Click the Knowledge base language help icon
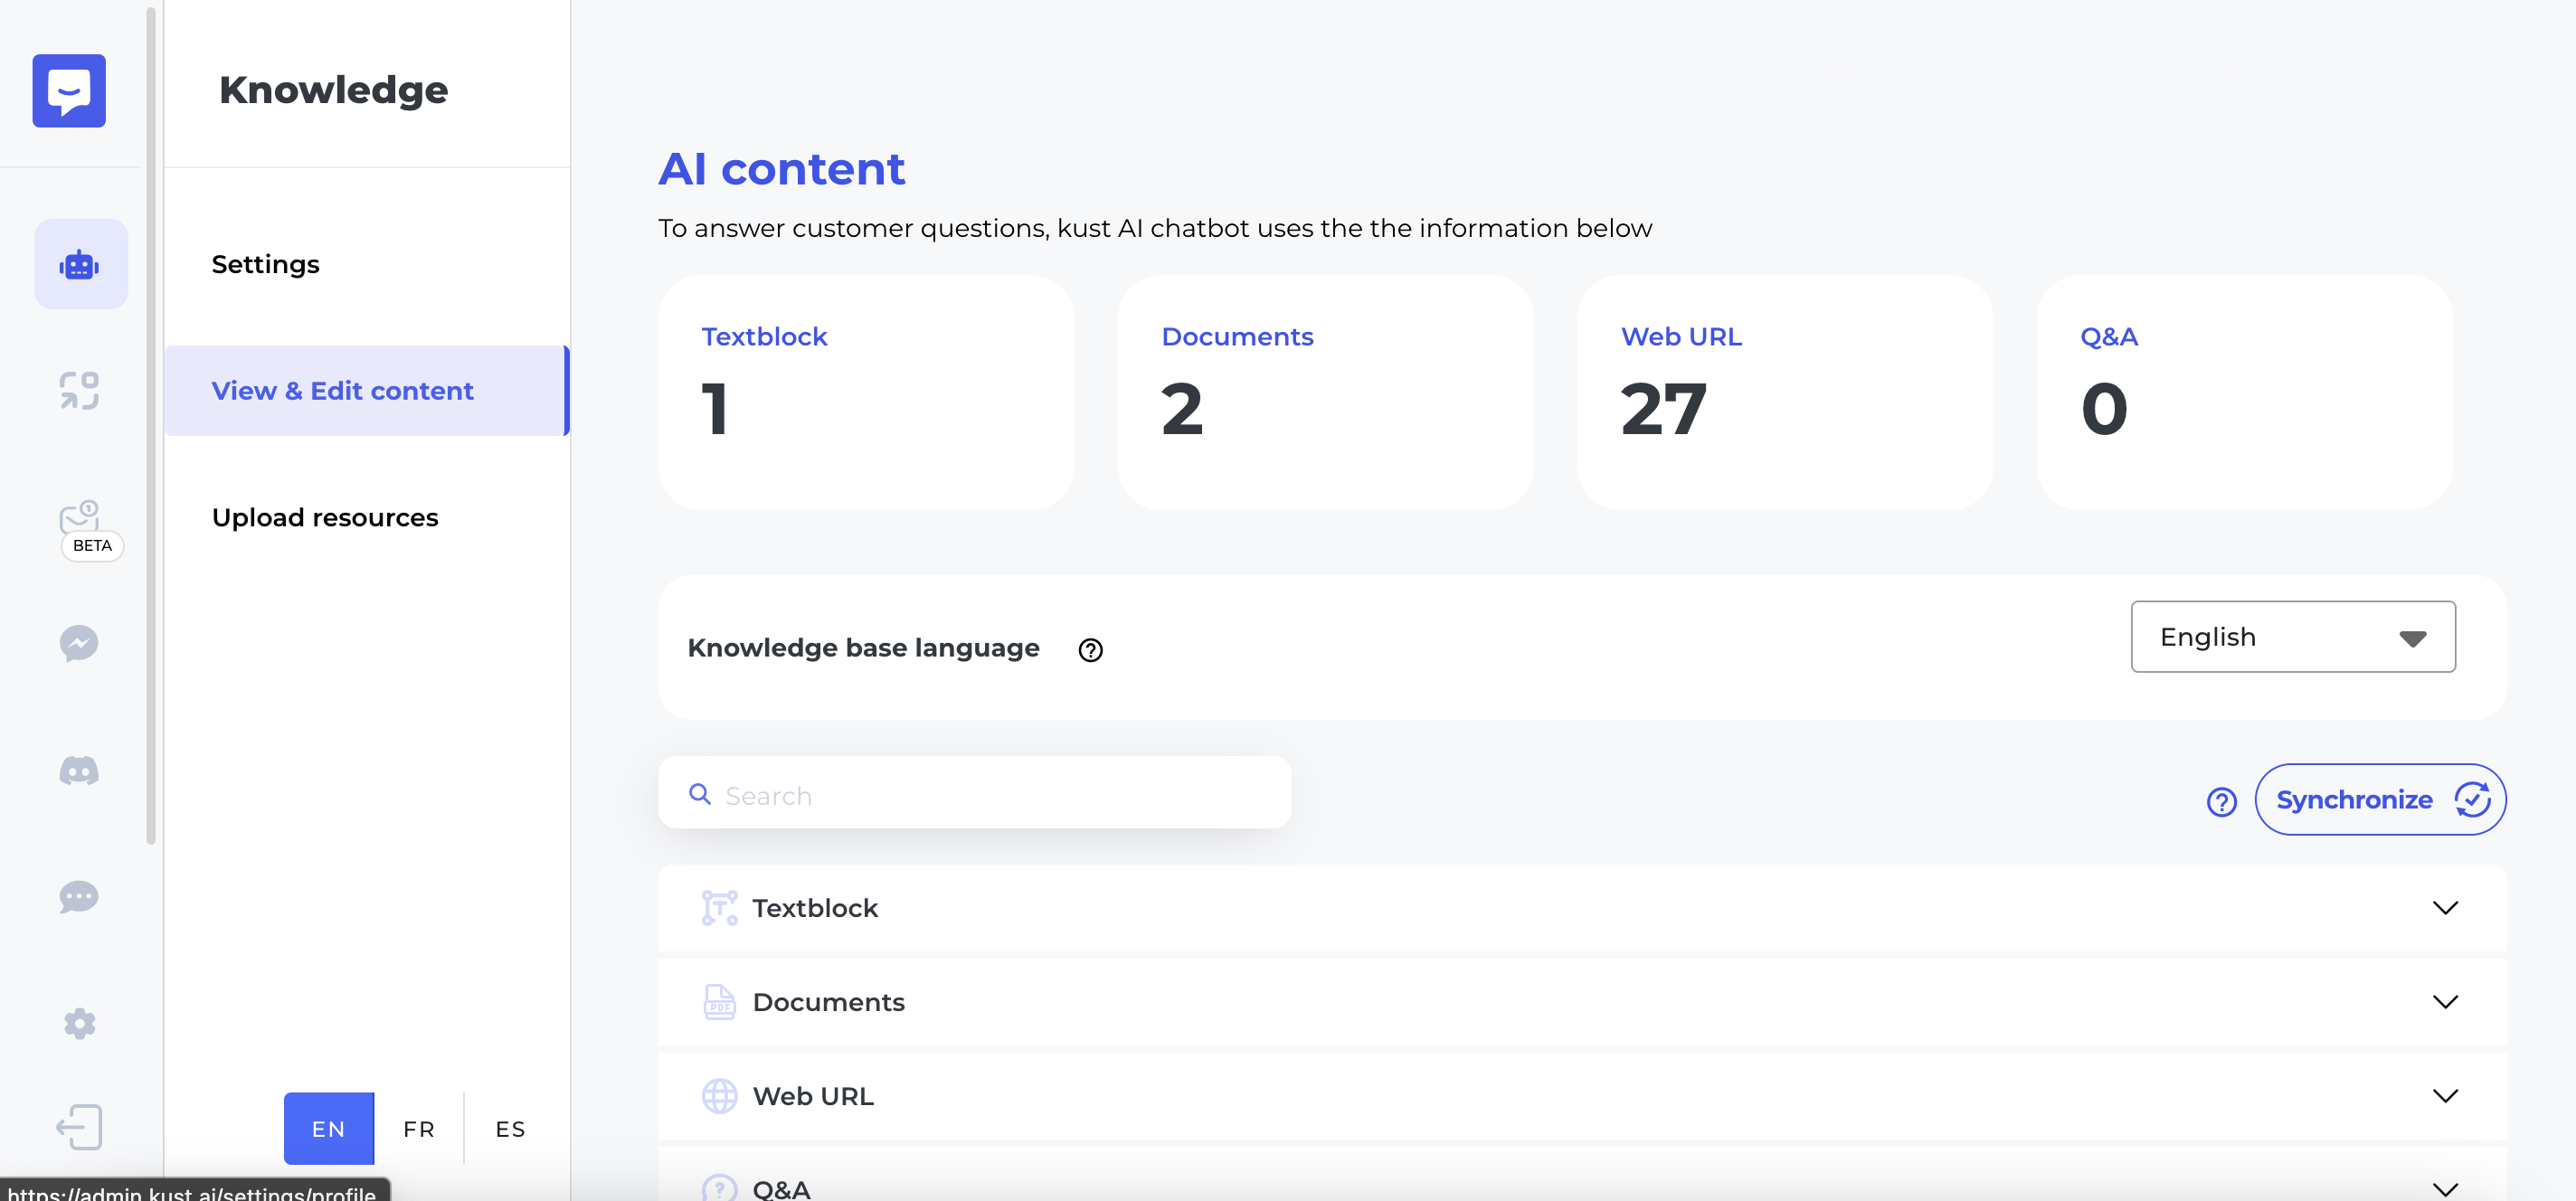This screenshot has width=2576, height=1201. [1091, 650]
